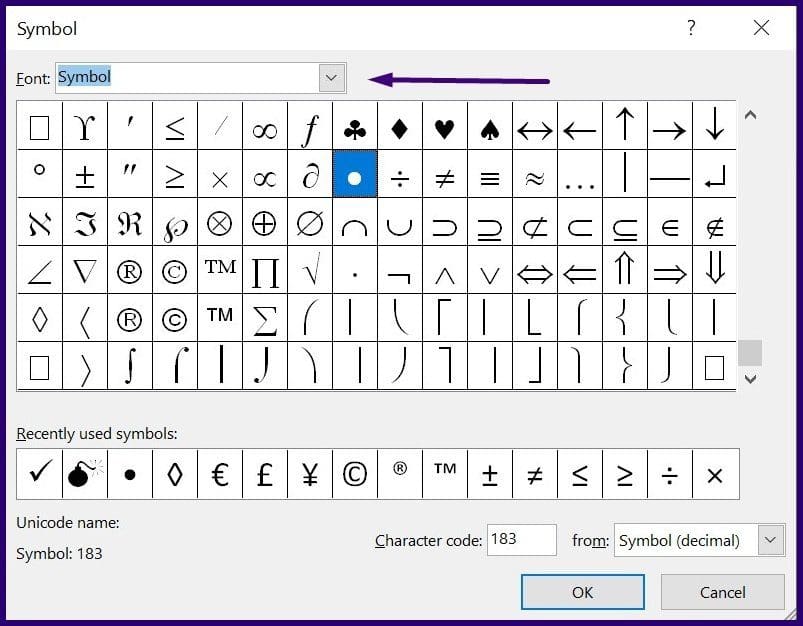Expand the 'from' encoding dropdown
The image size is (803, 626).
pyautogui.click(x=770, y=540)
